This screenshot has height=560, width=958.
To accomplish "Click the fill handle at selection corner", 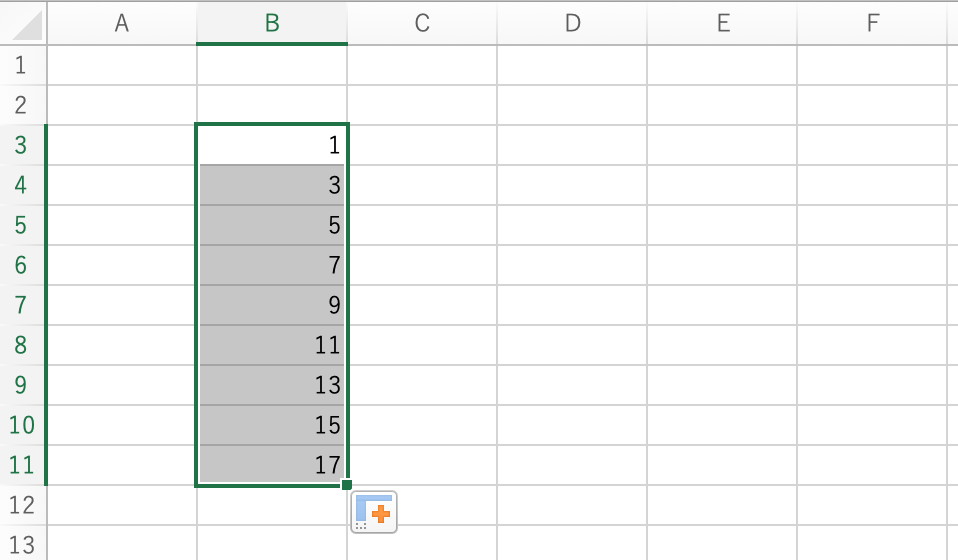I will (x=346, y=485).
